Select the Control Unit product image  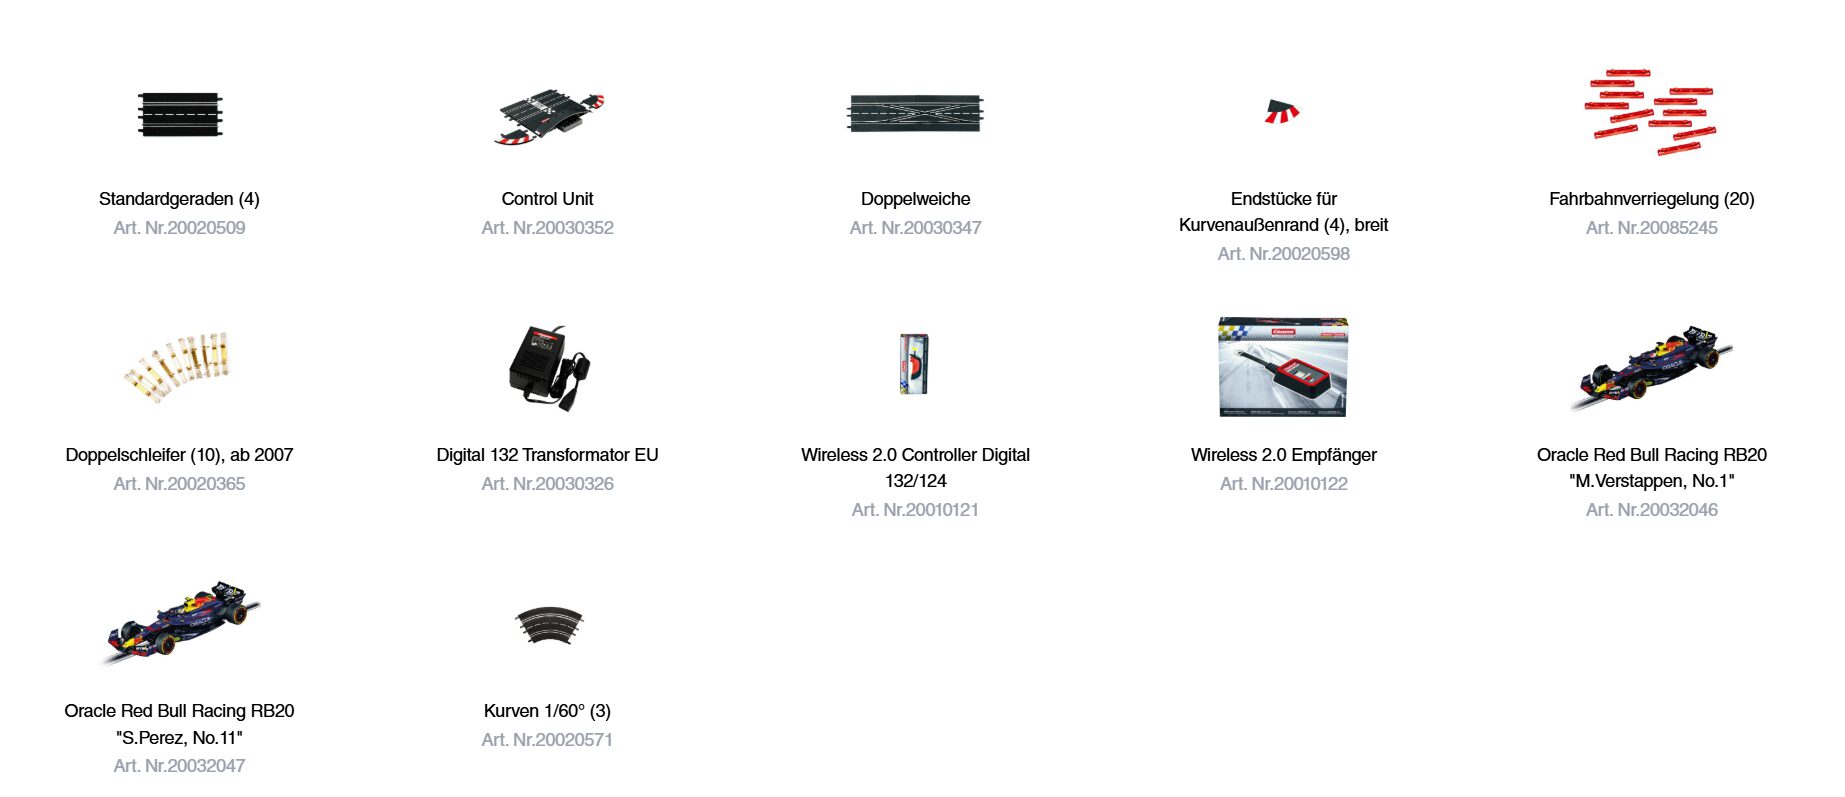548,116
